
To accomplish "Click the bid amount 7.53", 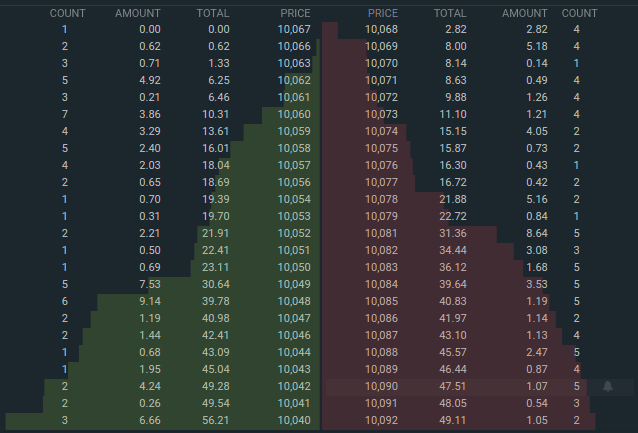I will click(147, 284).
